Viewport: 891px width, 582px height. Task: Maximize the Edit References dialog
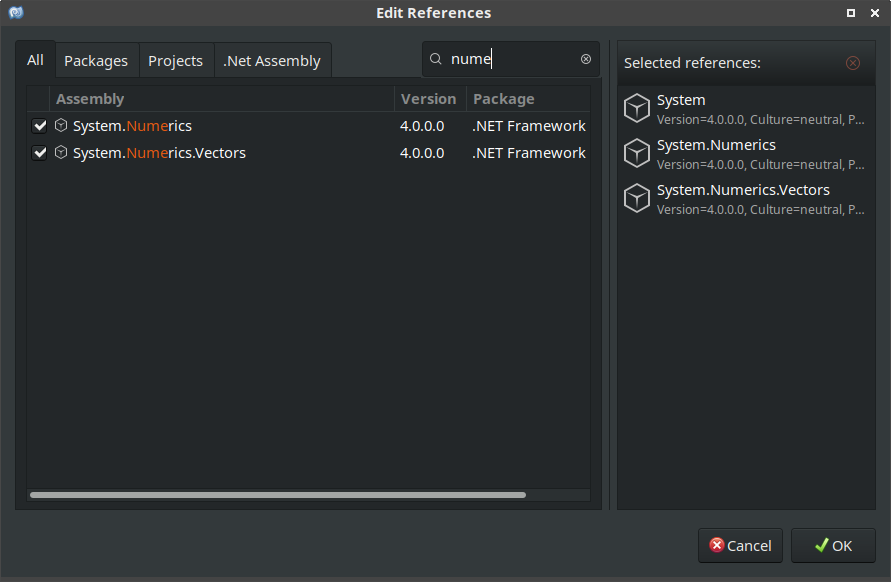(x=851, y=13)
